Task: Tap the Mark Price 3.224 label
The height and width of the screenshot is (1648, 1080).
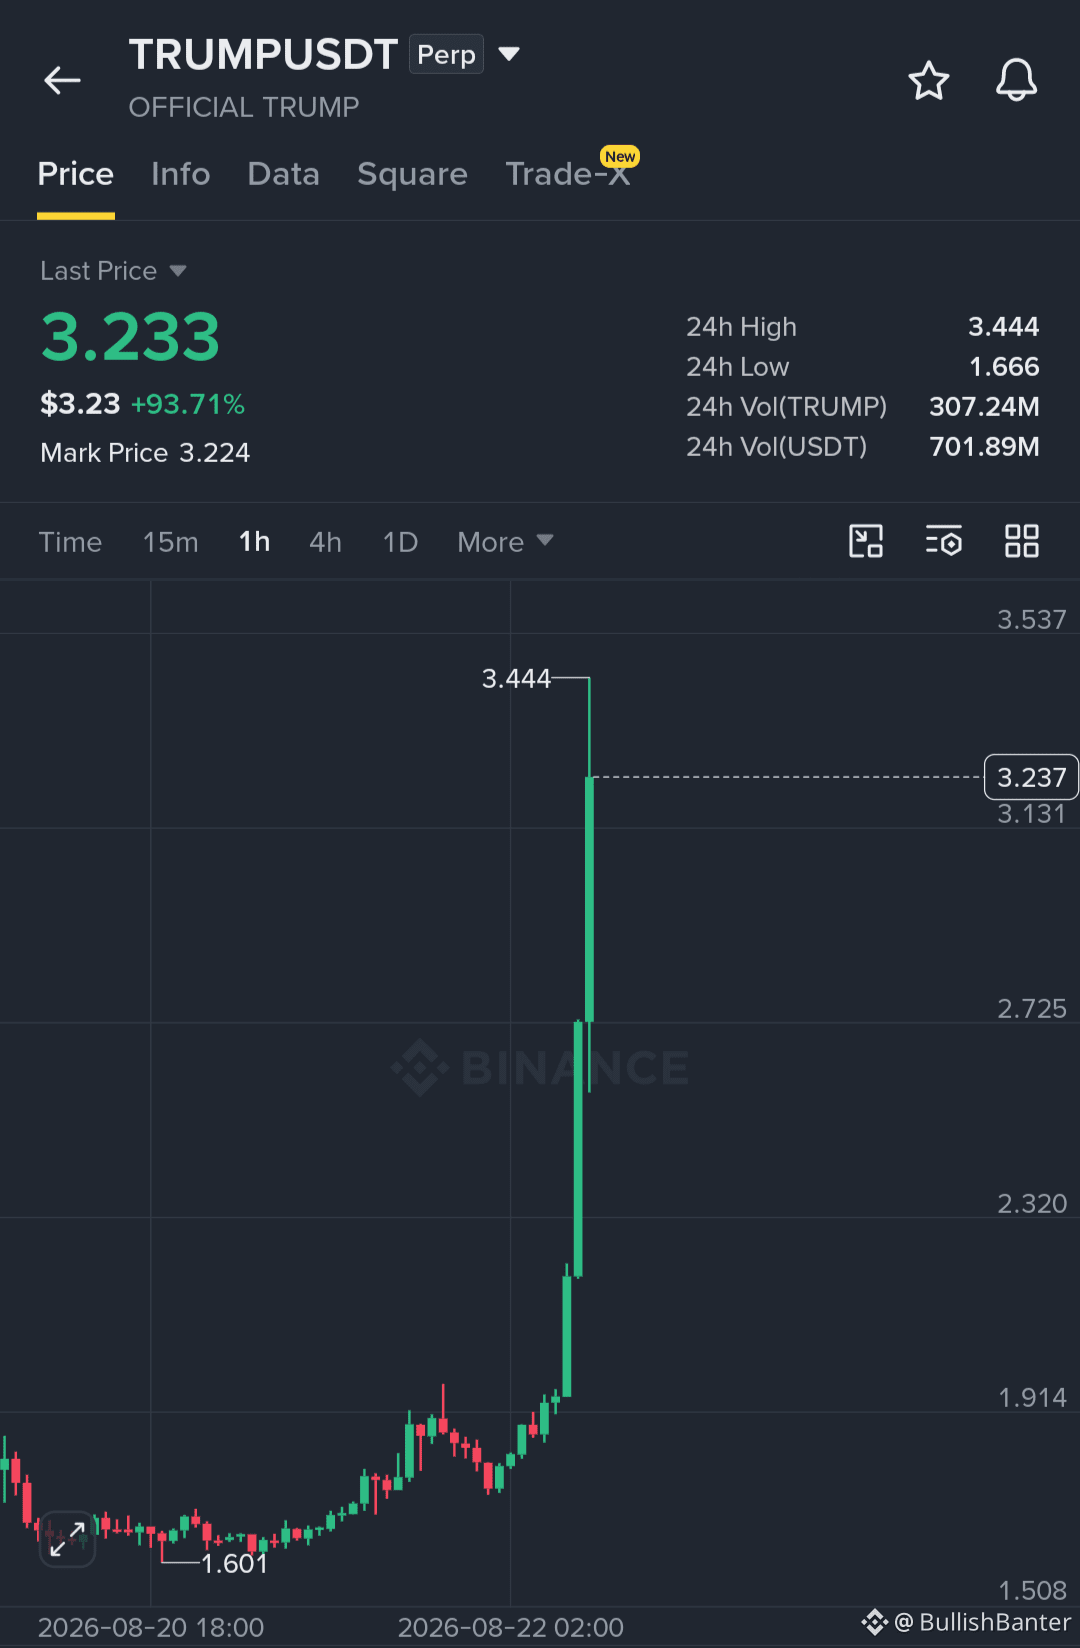Action: [145, 453]
